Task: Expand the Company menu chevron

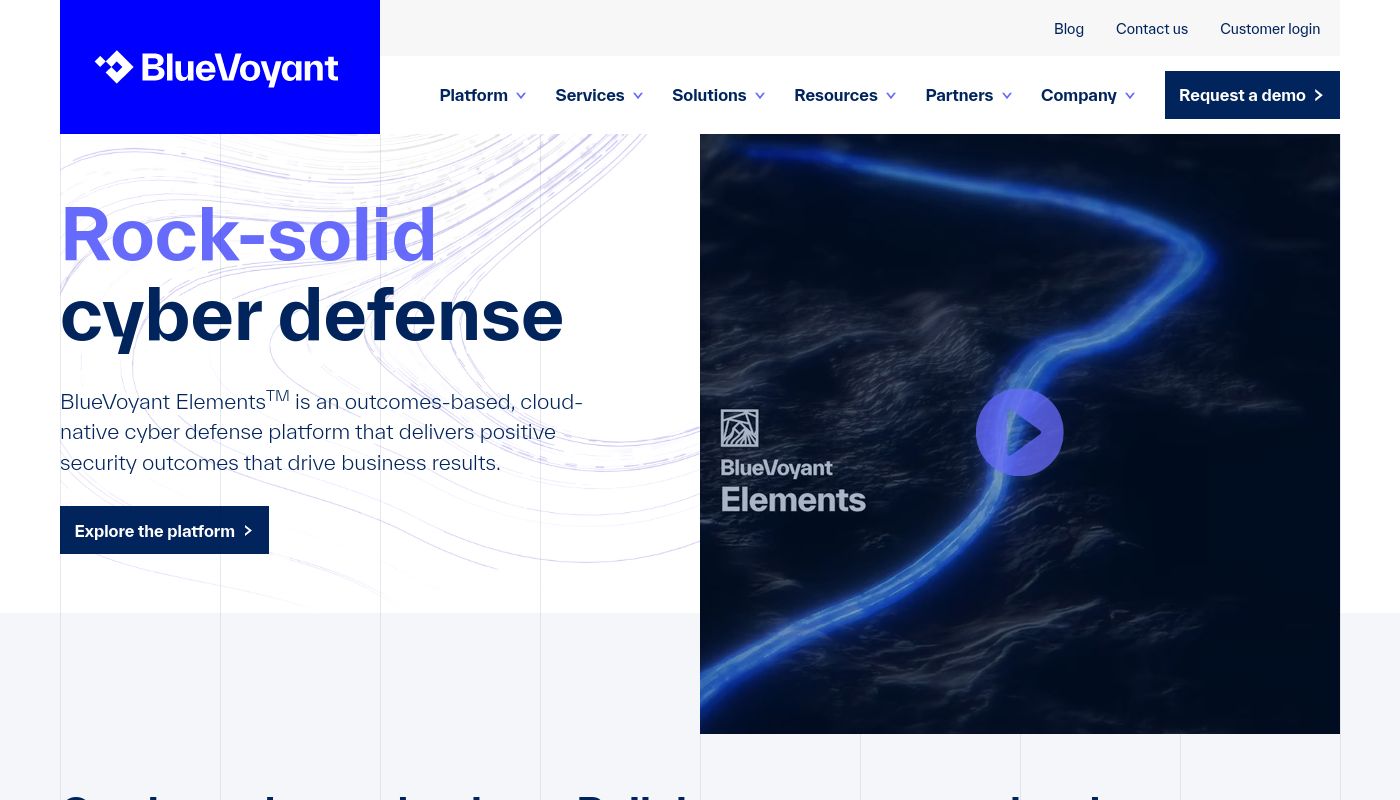Action: tap(1130, 96)
